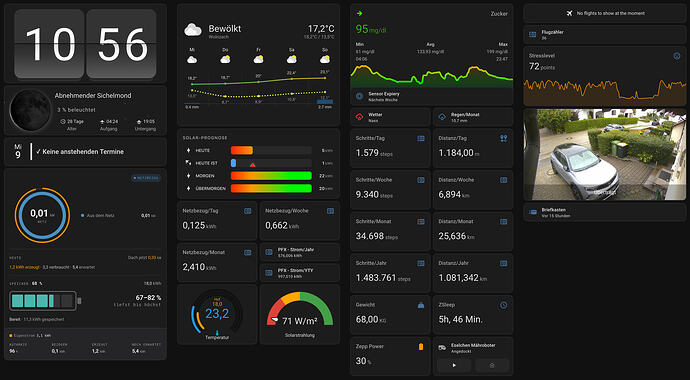Click the Zepp Power battery icon

tap(421, 347)
